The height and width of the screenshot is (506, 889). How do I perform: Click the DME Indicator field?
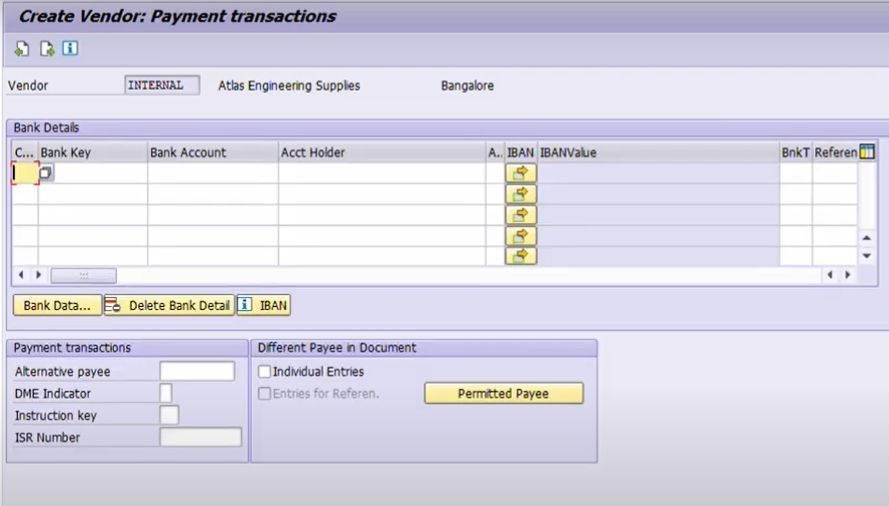point(166,393)
